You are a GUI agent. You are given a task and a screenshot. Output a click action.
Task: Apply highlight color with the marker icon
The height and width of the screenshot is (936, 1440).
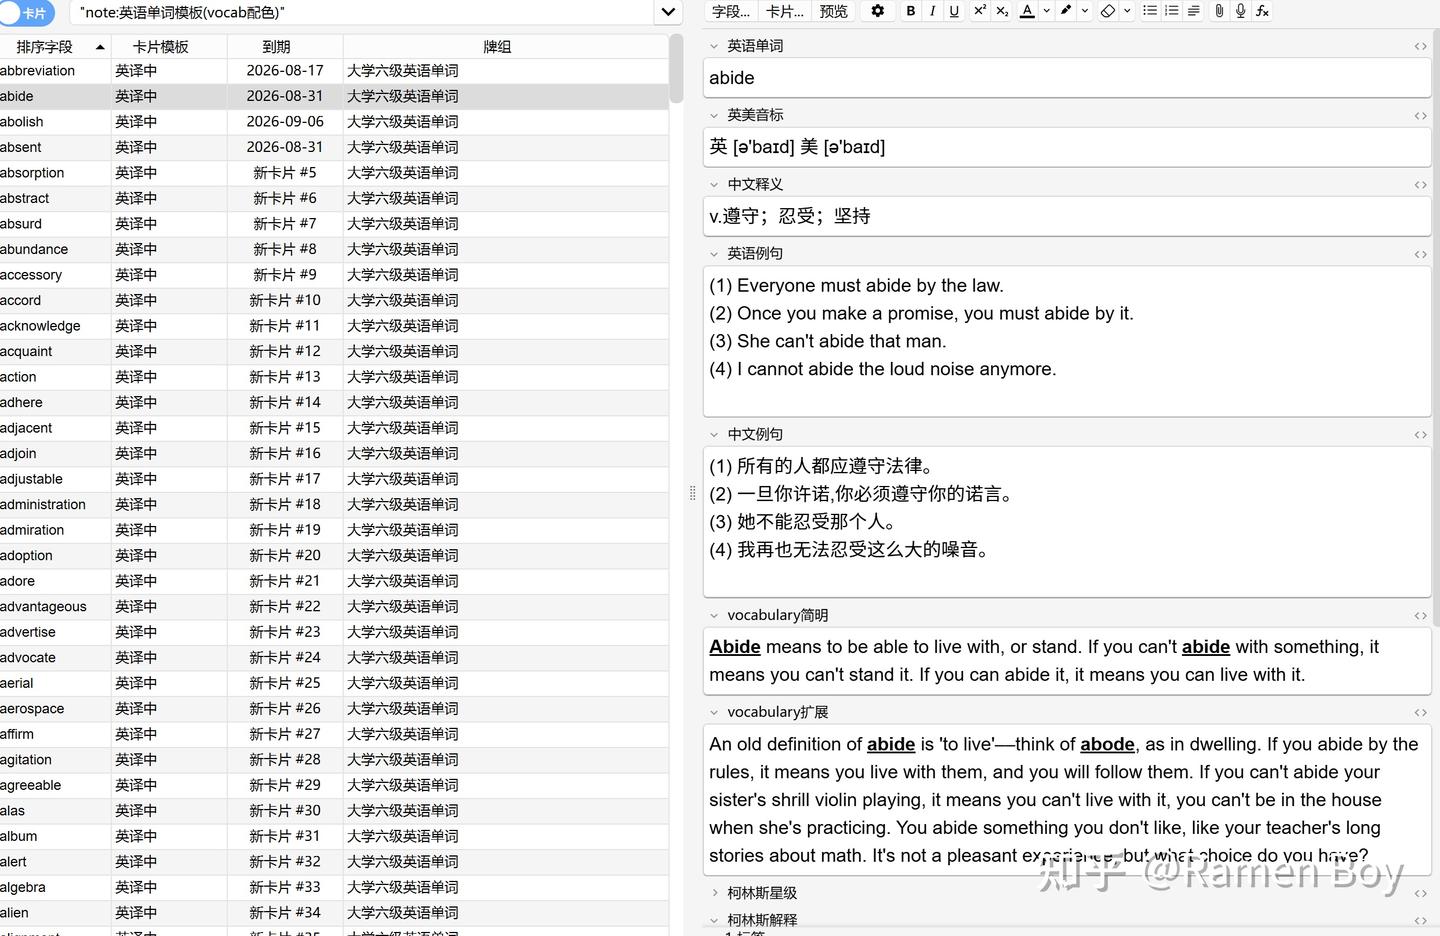pos(1066,11)
